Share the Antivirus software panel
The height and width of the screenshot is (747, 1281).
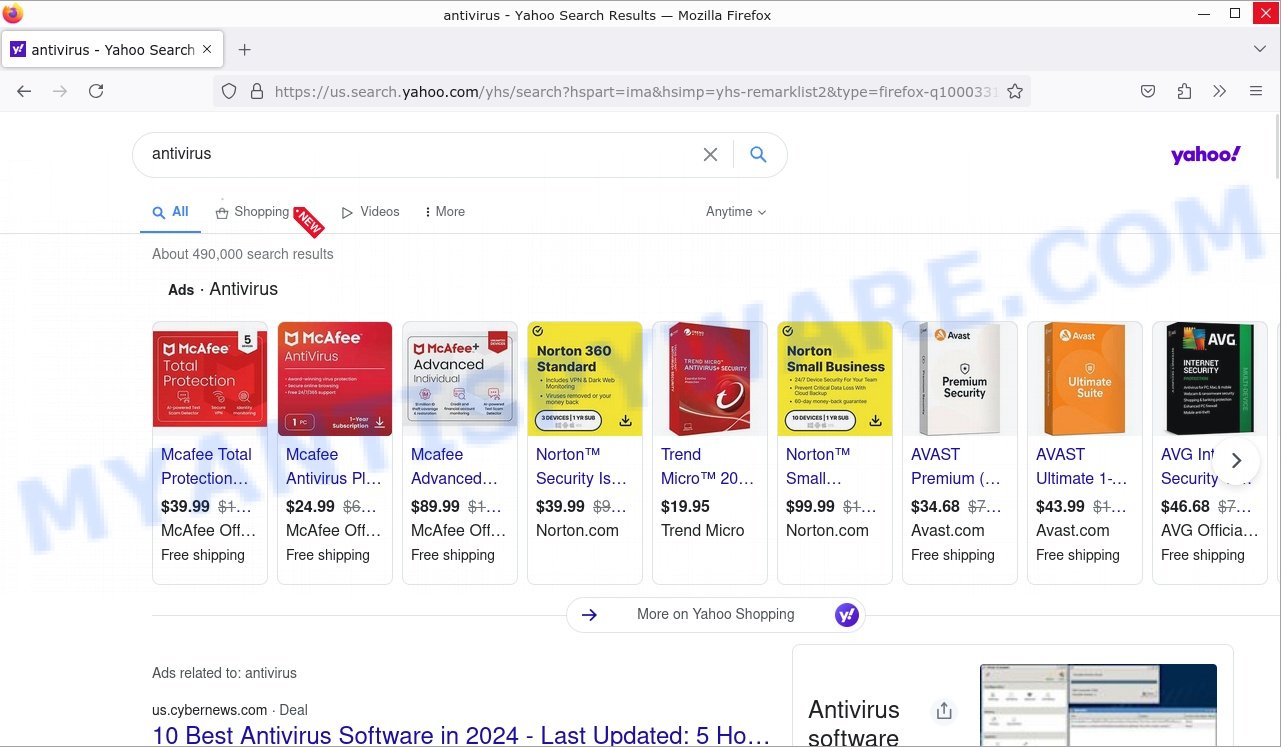point(943,711)
